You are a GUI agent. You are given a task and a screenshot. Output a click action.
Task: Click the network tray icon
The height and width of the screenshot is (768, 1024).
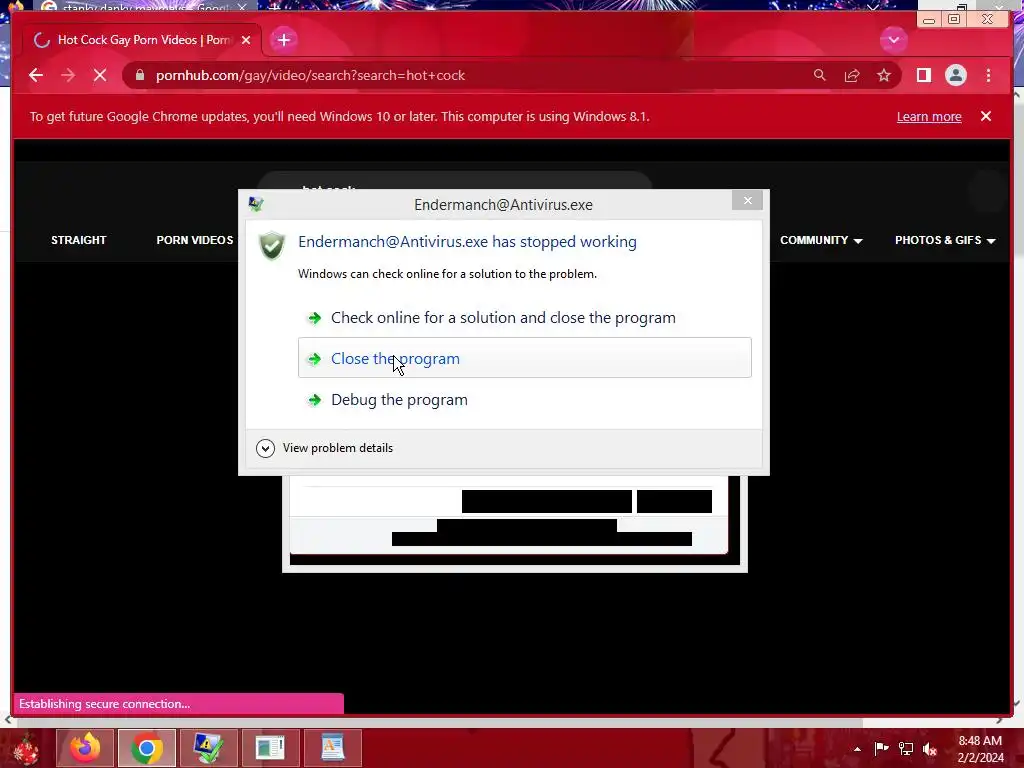click(x=906, y=749)
